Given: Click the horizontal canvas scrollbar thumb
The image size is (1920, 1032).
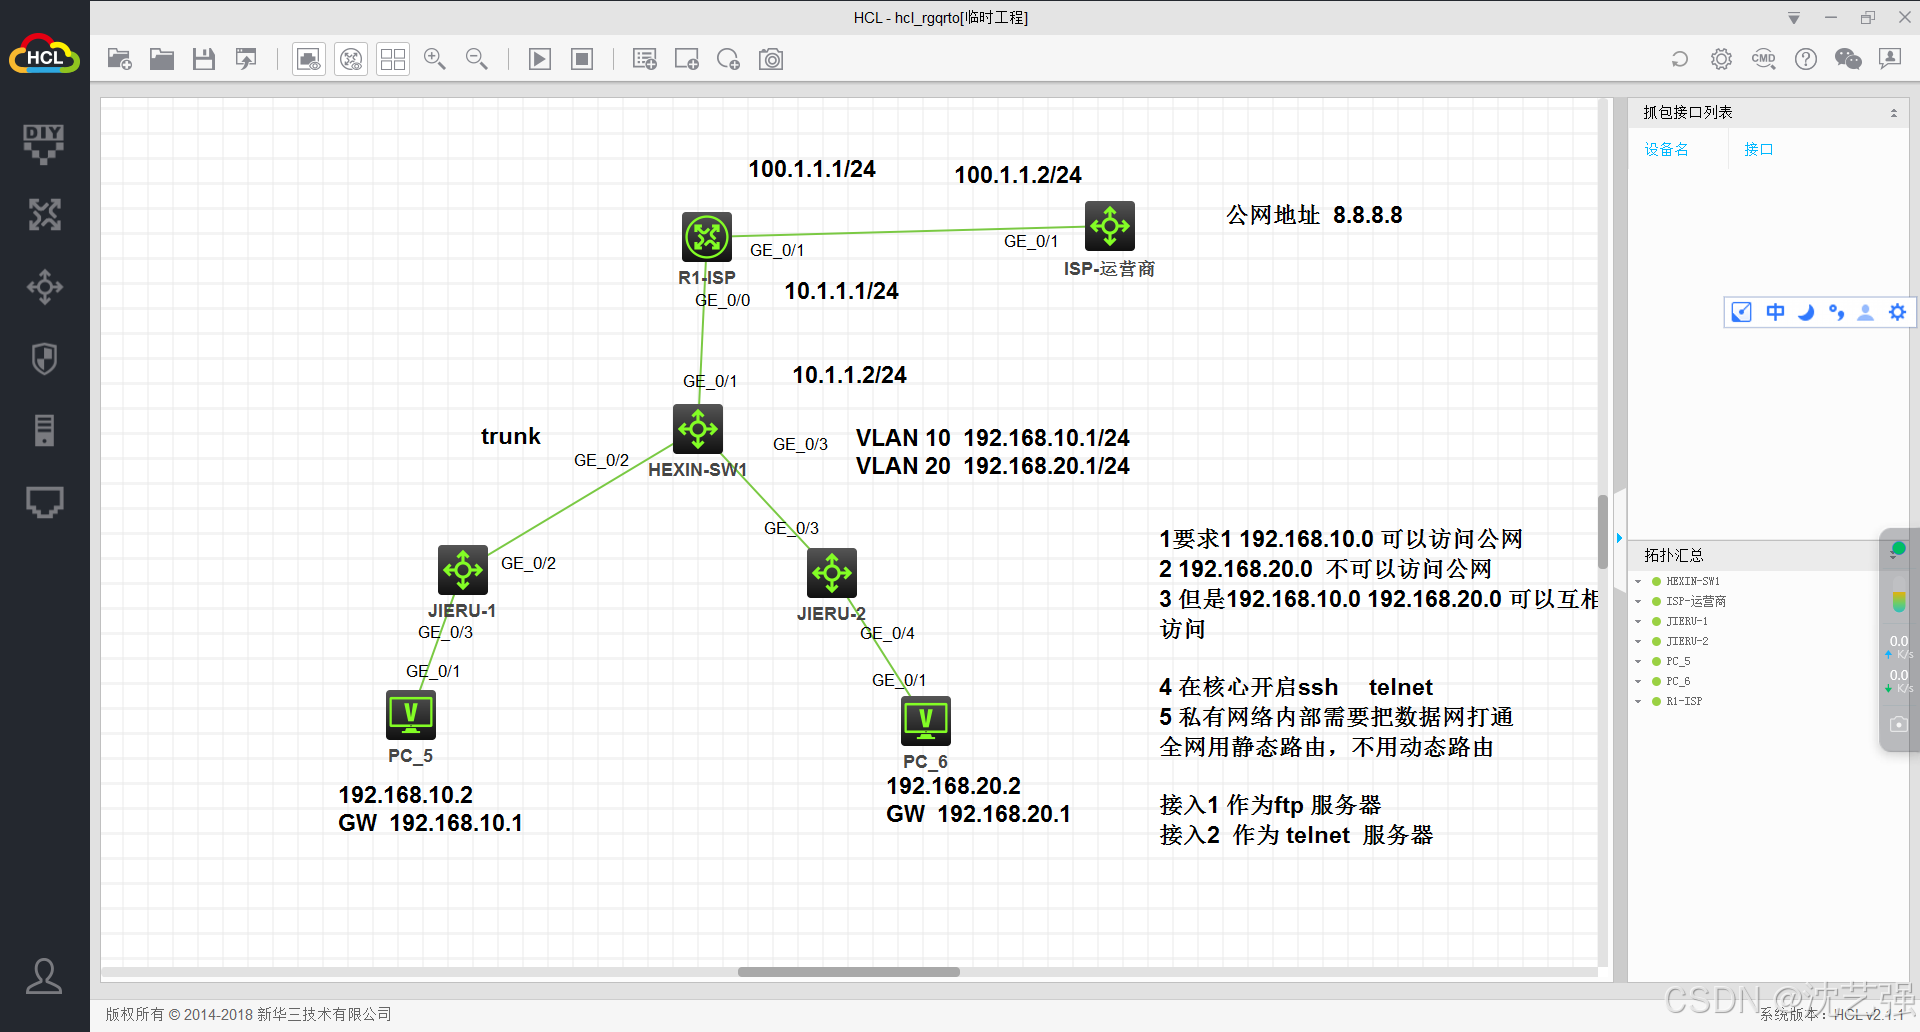Looking at the screenshot, I should [x=849, y=972].
